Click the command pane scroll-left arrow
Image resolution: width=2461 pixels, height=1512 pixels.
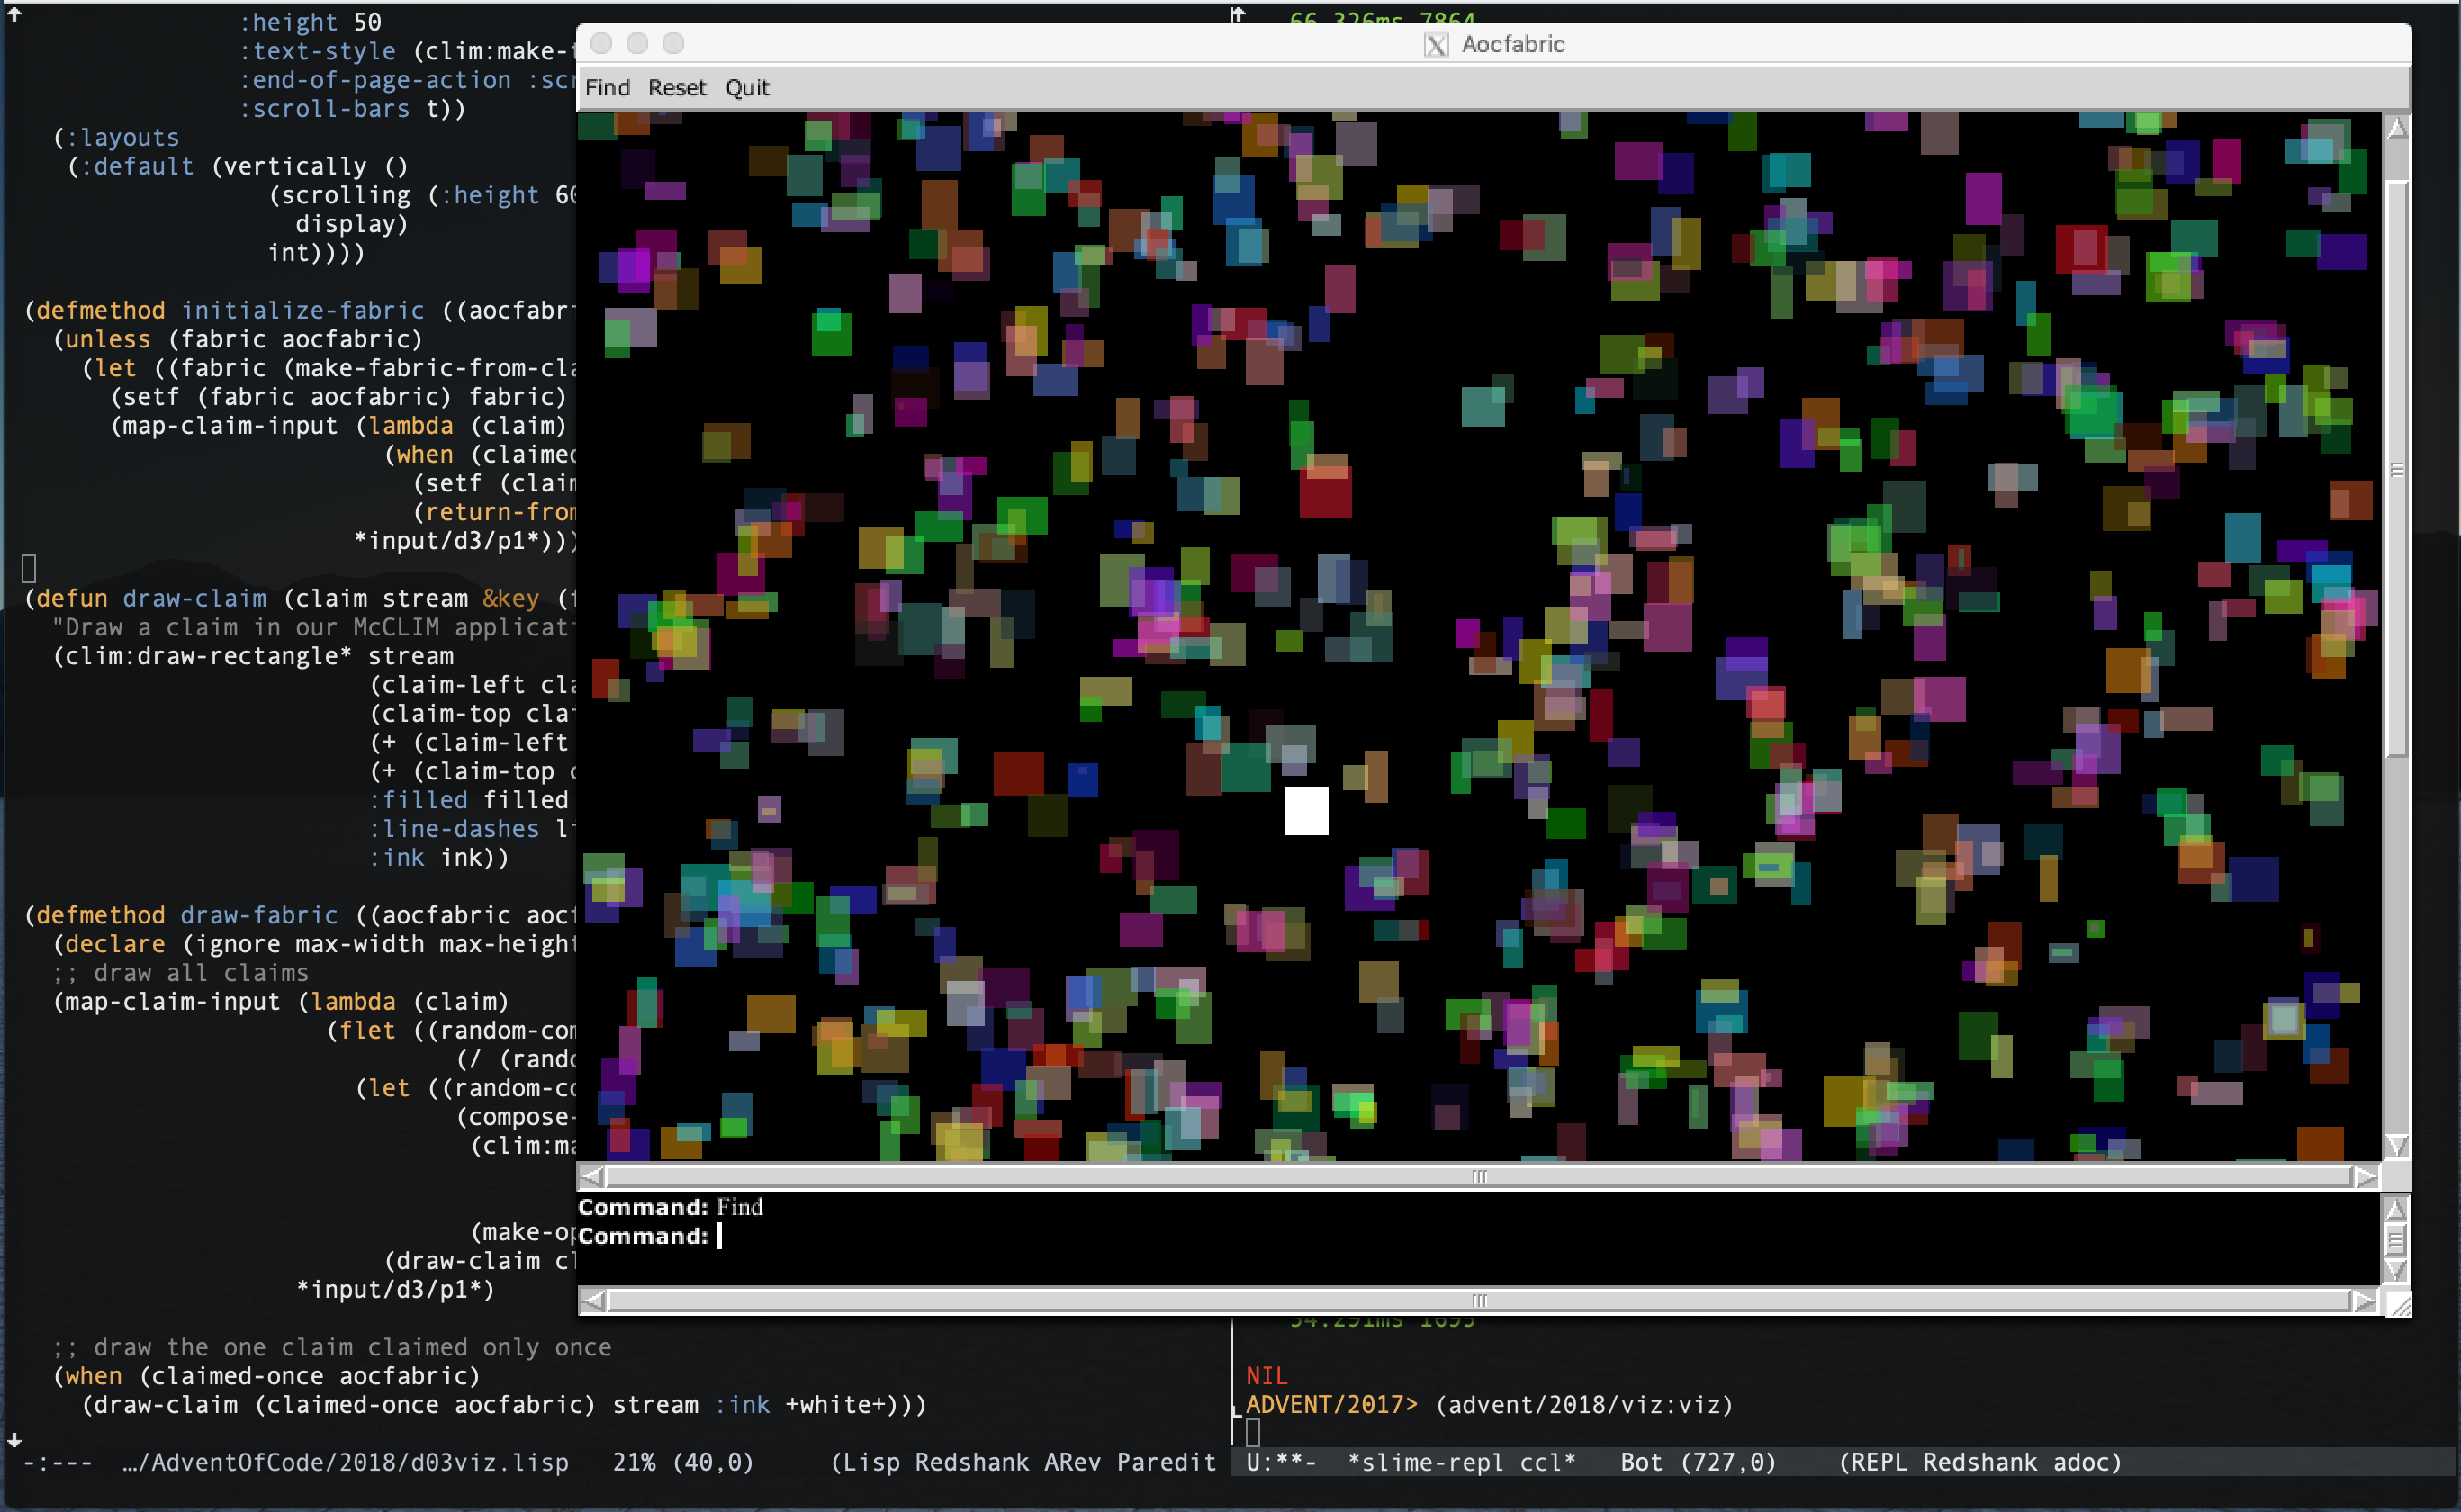592,1301
